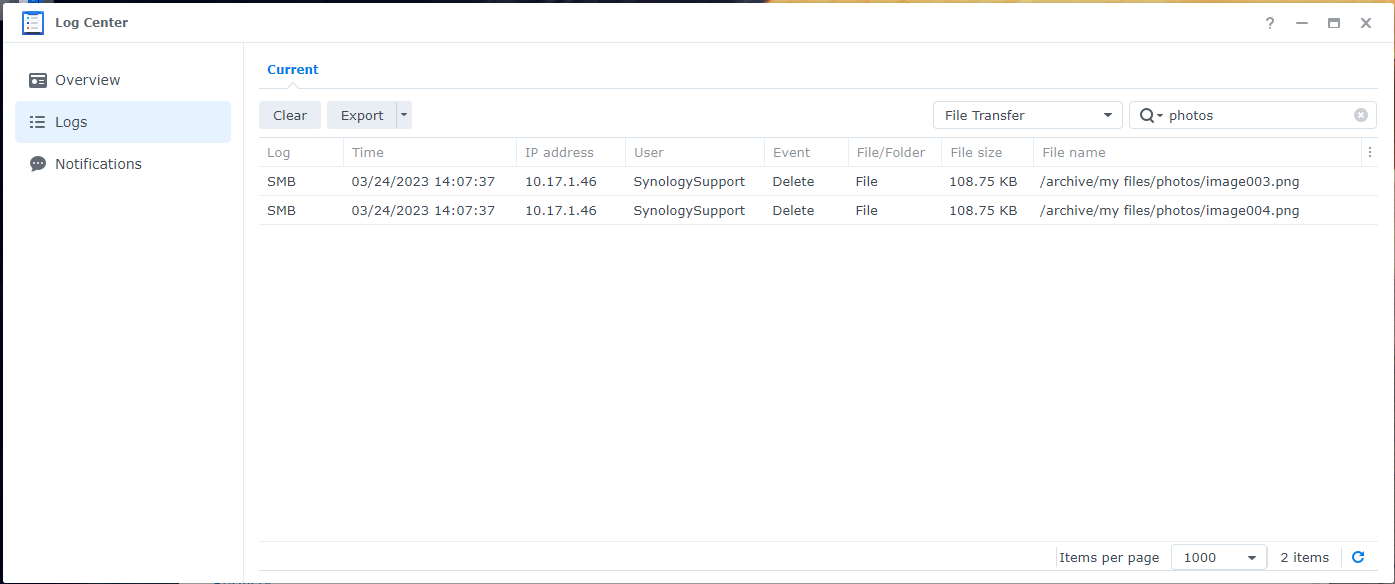The image size is (1395, 584).
Task: Click the Help question mark icon
Action: pyautogui.click(x=1270, y=23)
